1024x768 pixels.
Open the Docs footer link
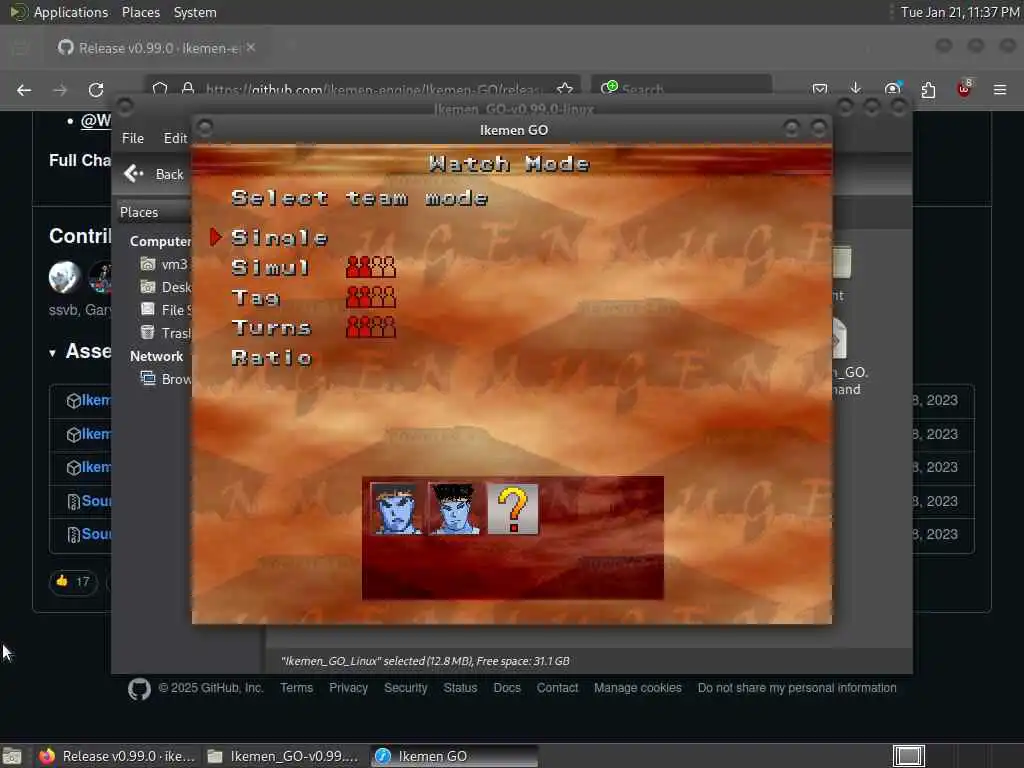(x=507, y=688)
